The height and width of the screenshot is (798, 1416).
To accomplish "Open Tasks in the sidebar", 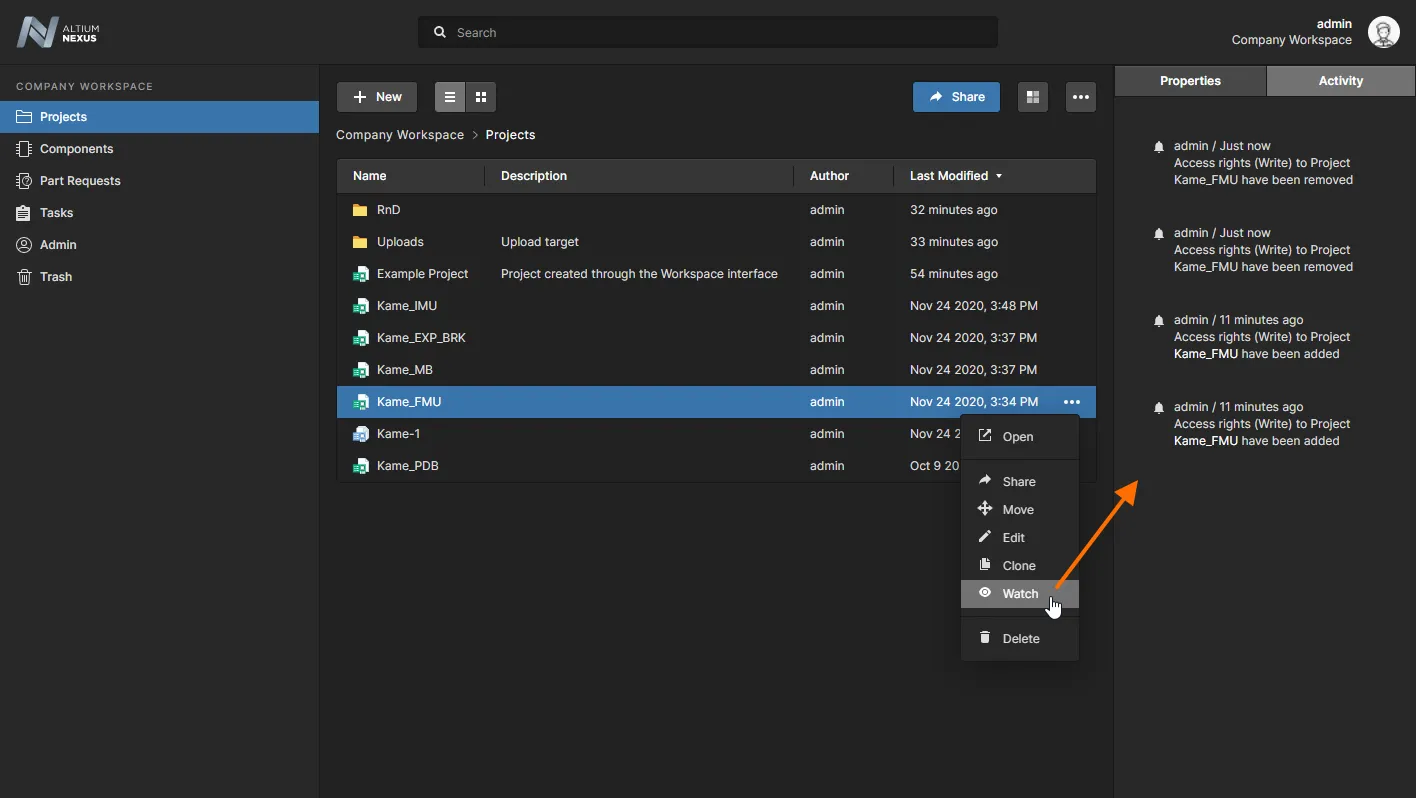I will pyautogui.click(x=159, y=213).
